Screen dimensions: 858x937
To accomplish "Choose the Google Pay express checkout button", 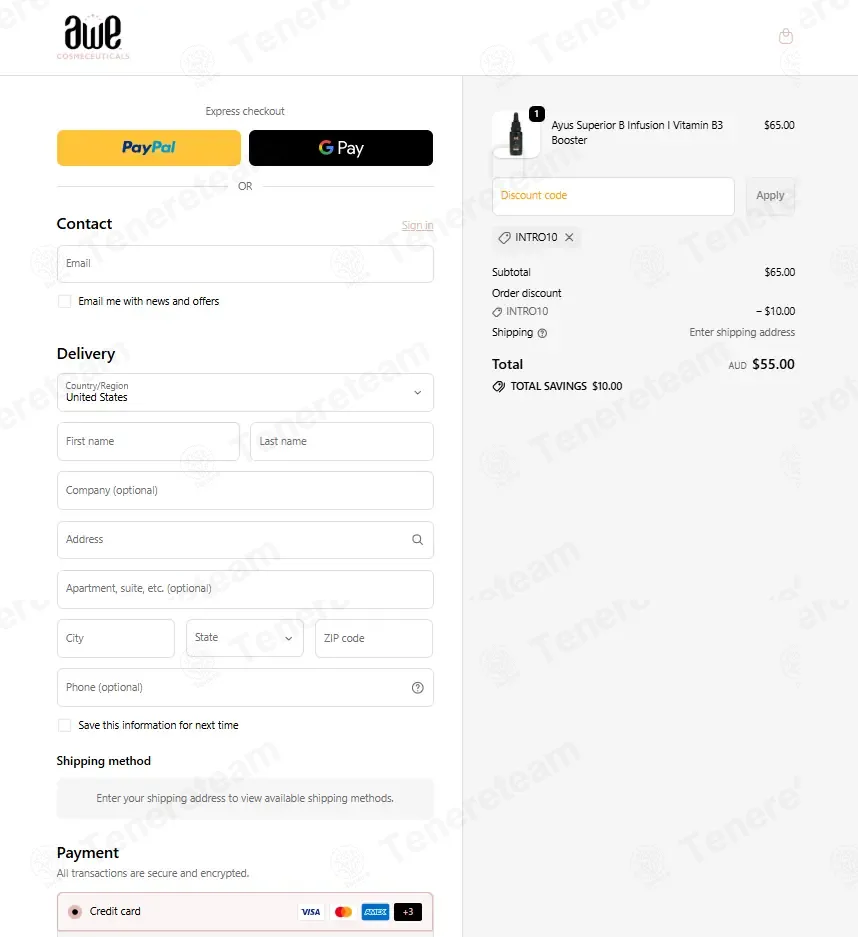I will (341, 148).
